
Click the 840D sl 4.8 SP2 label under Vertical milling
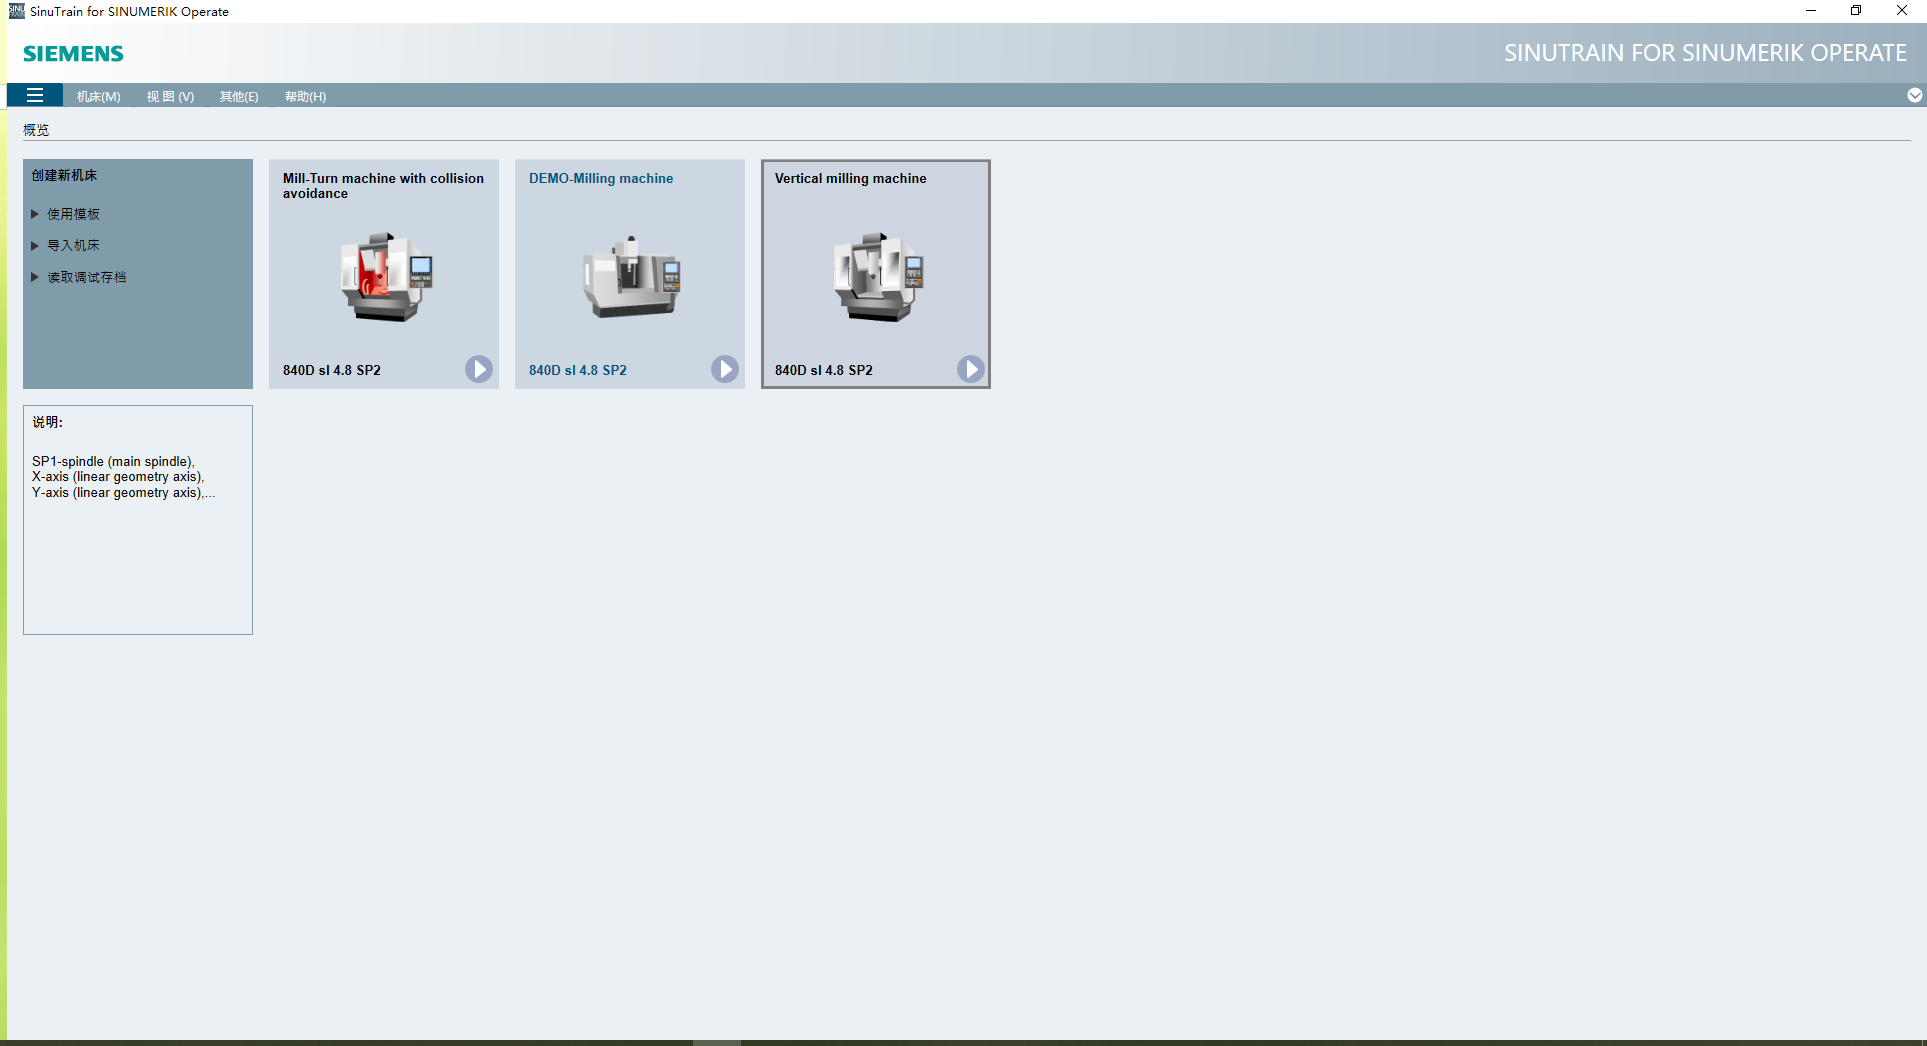click(x=824, y=370)
